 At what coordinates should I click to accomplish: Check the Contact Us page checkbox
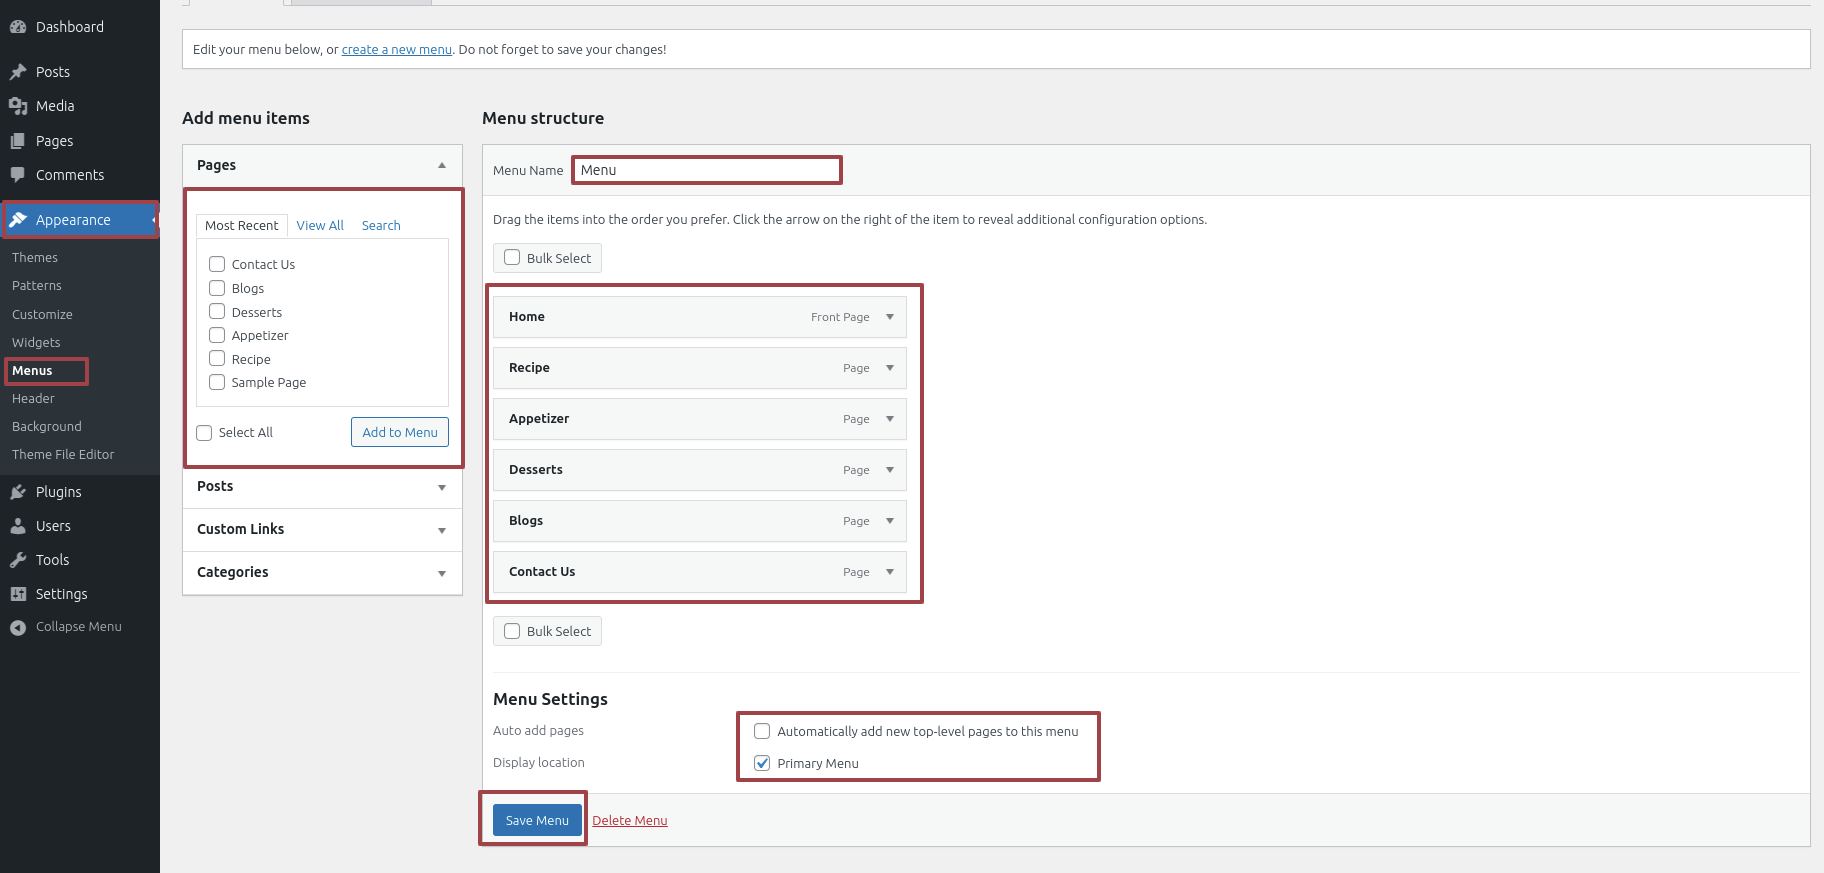pos(217,264)
